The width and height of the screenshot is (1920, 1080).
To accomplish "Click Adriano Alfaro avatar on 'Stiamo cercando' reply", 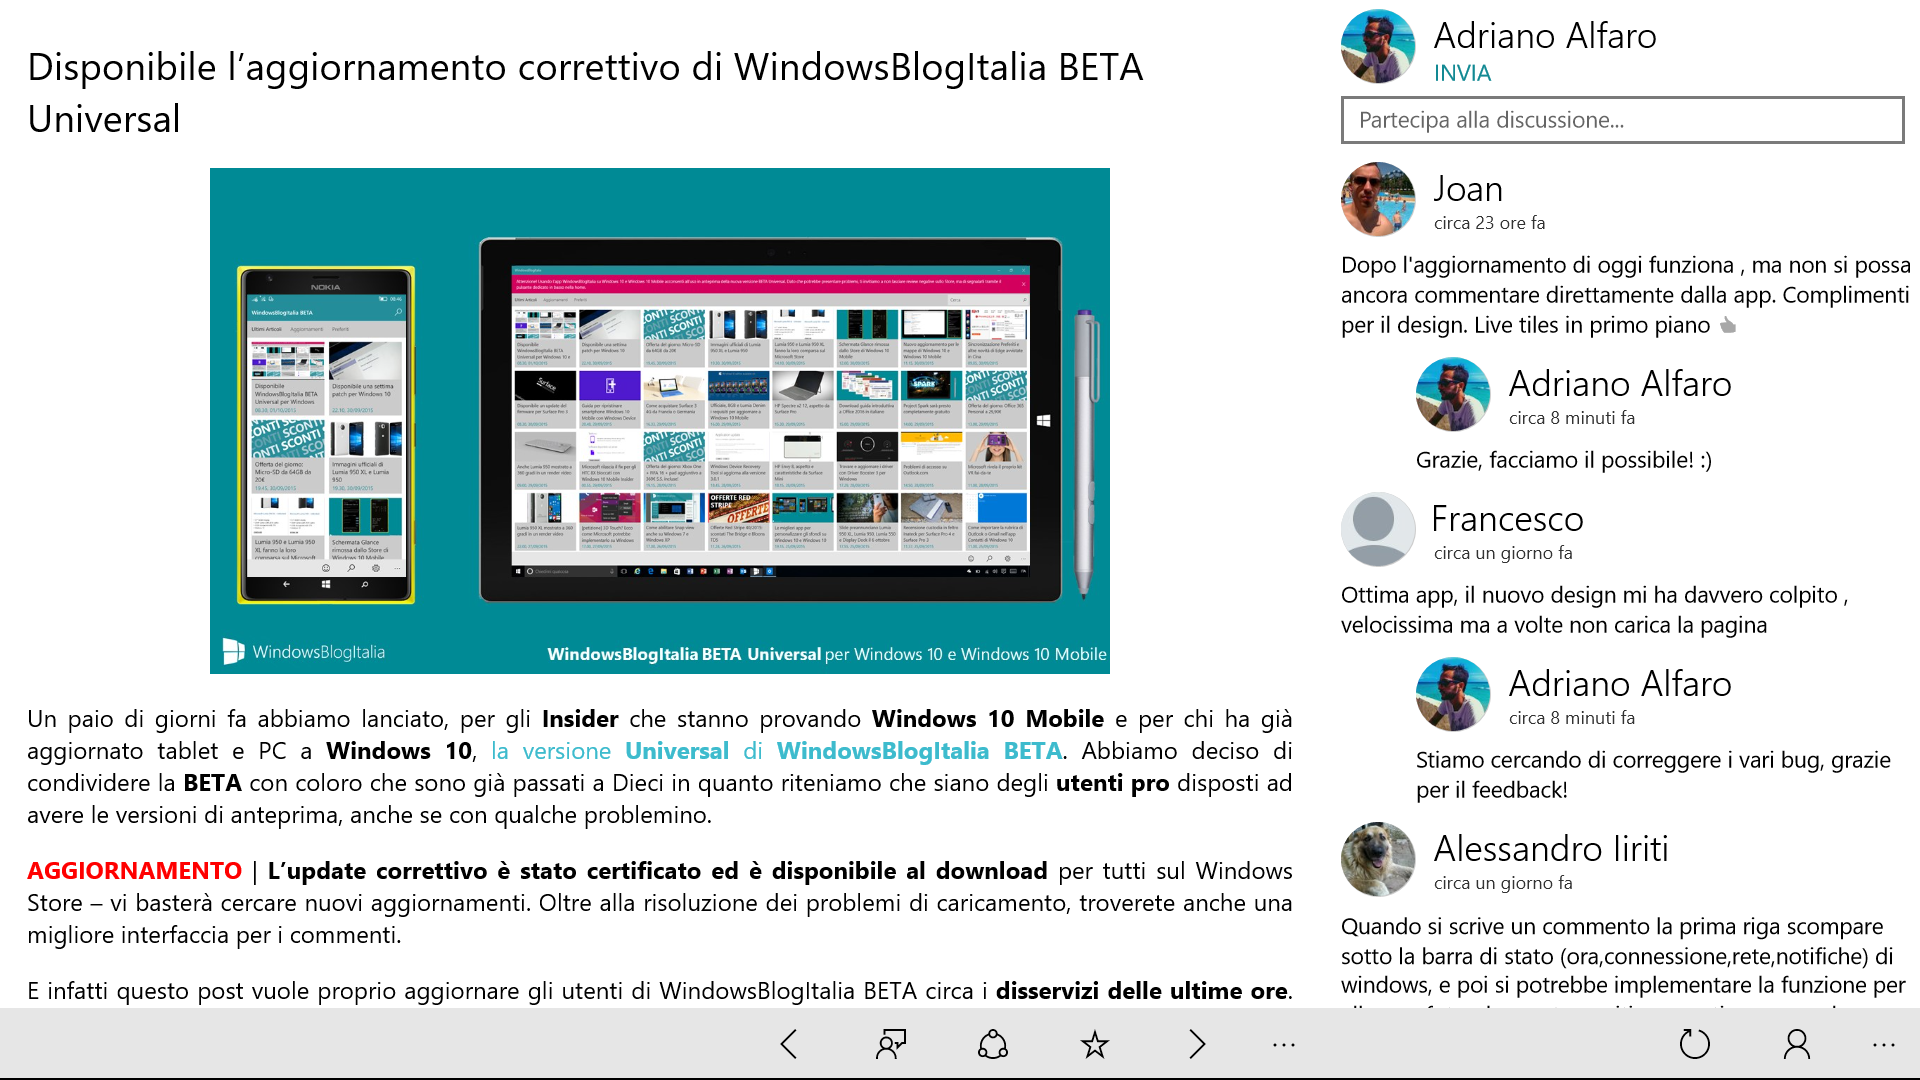I will pos(1453,695).
